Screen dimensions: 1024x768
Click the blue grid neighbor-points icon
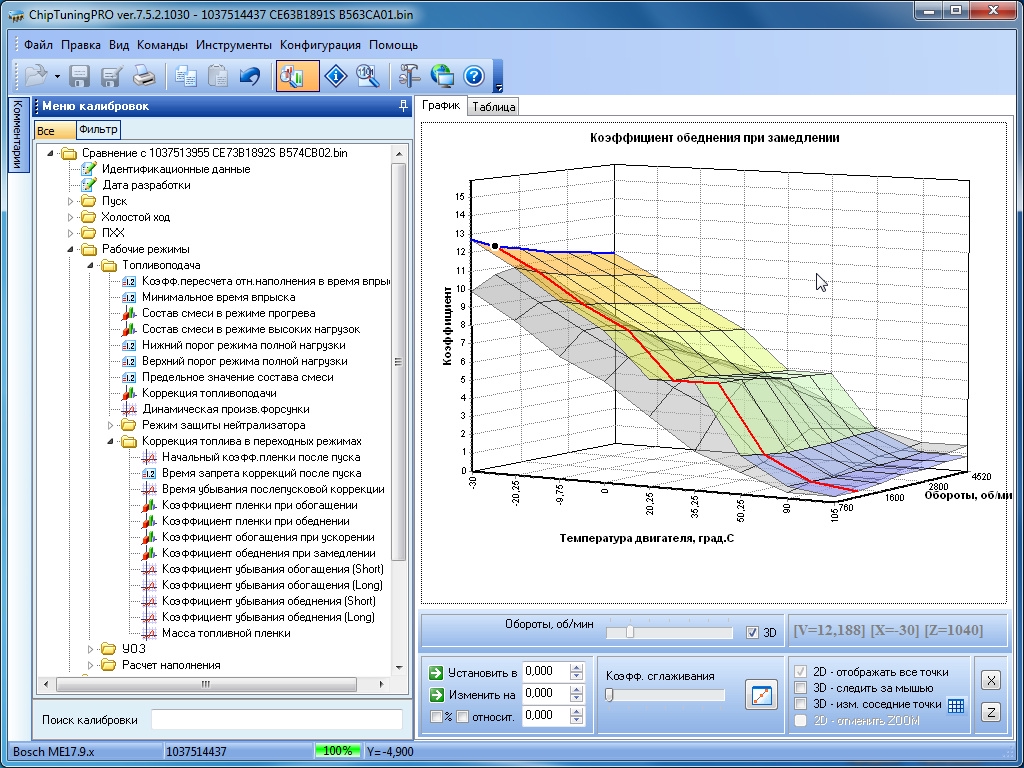click(x=955, y=705)
